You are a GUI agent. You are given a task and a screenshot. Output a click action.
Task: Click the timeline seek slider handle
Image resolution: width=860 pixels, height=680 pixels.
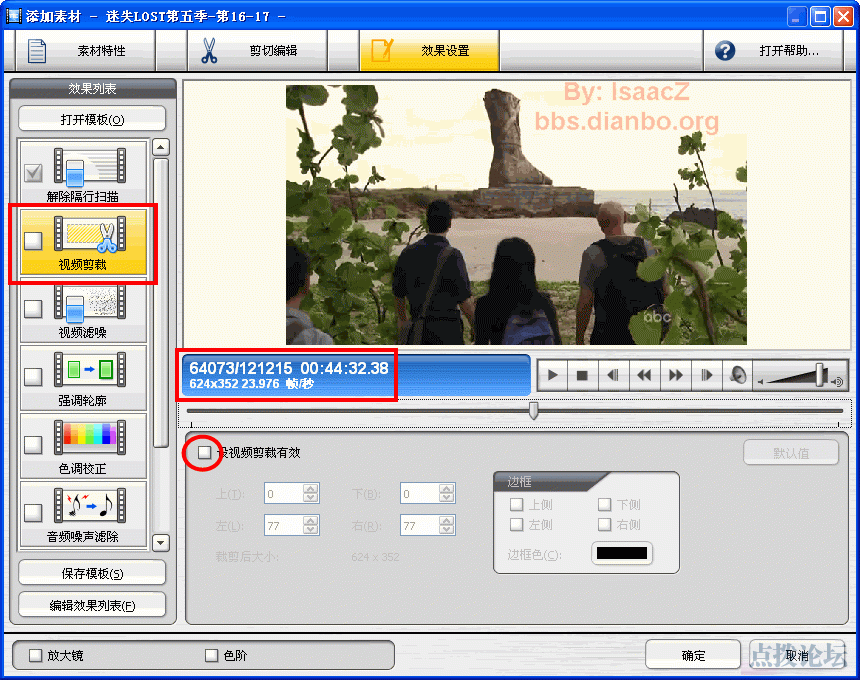coord(533,410)
